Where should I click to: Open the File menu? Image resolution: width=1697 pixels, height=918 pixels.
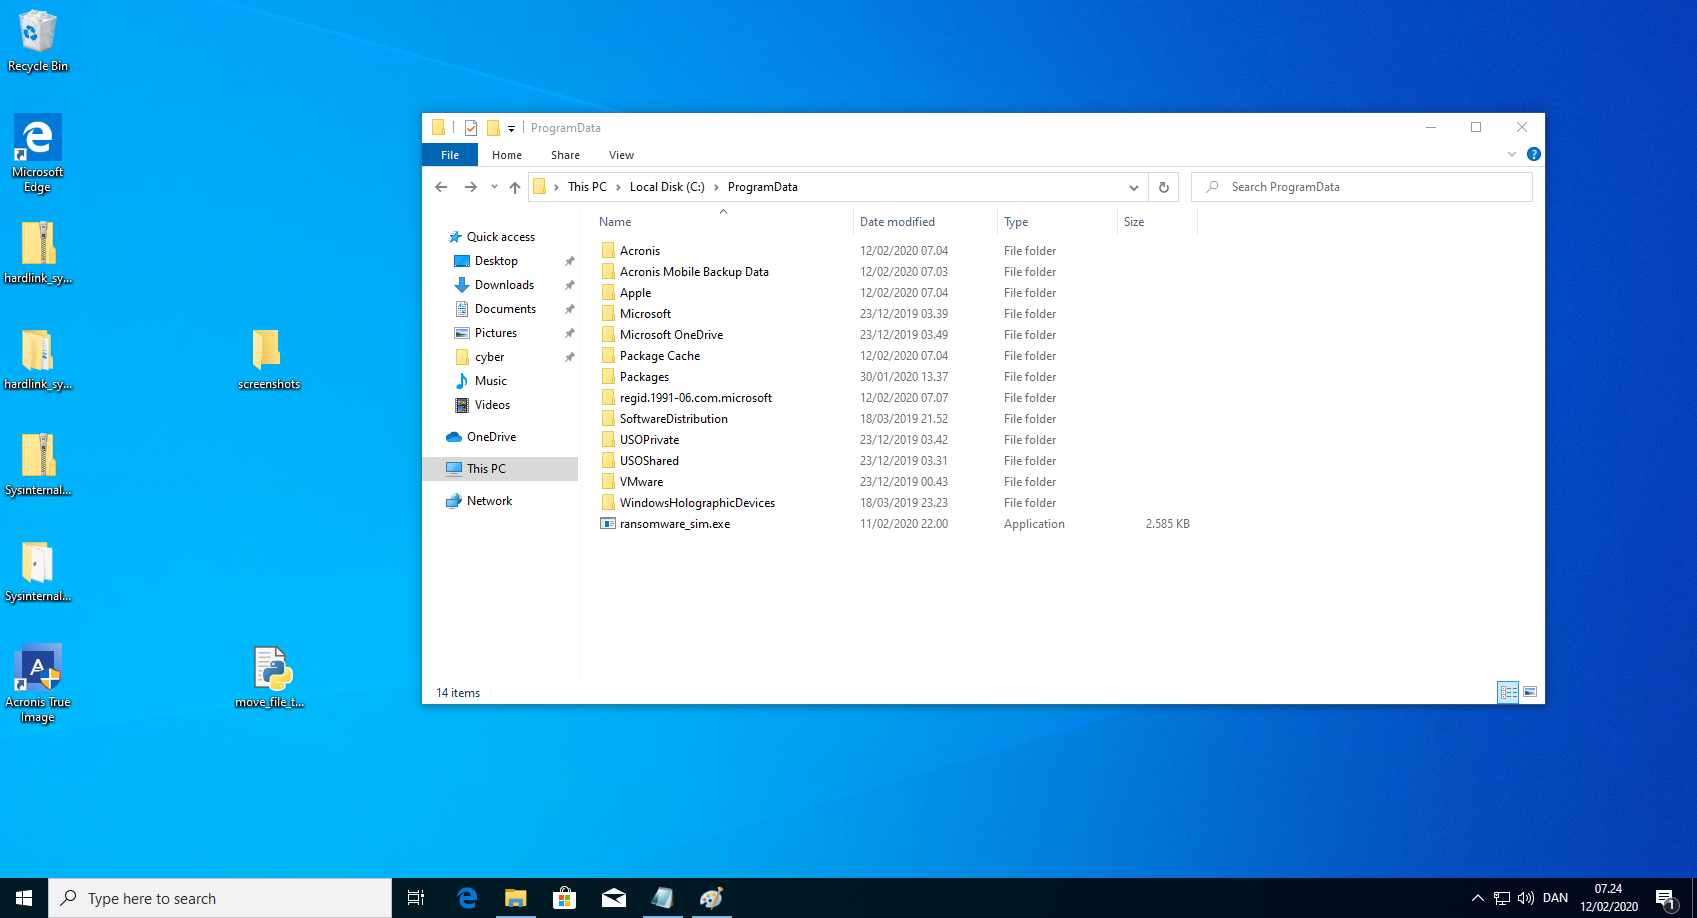point(450,155)
